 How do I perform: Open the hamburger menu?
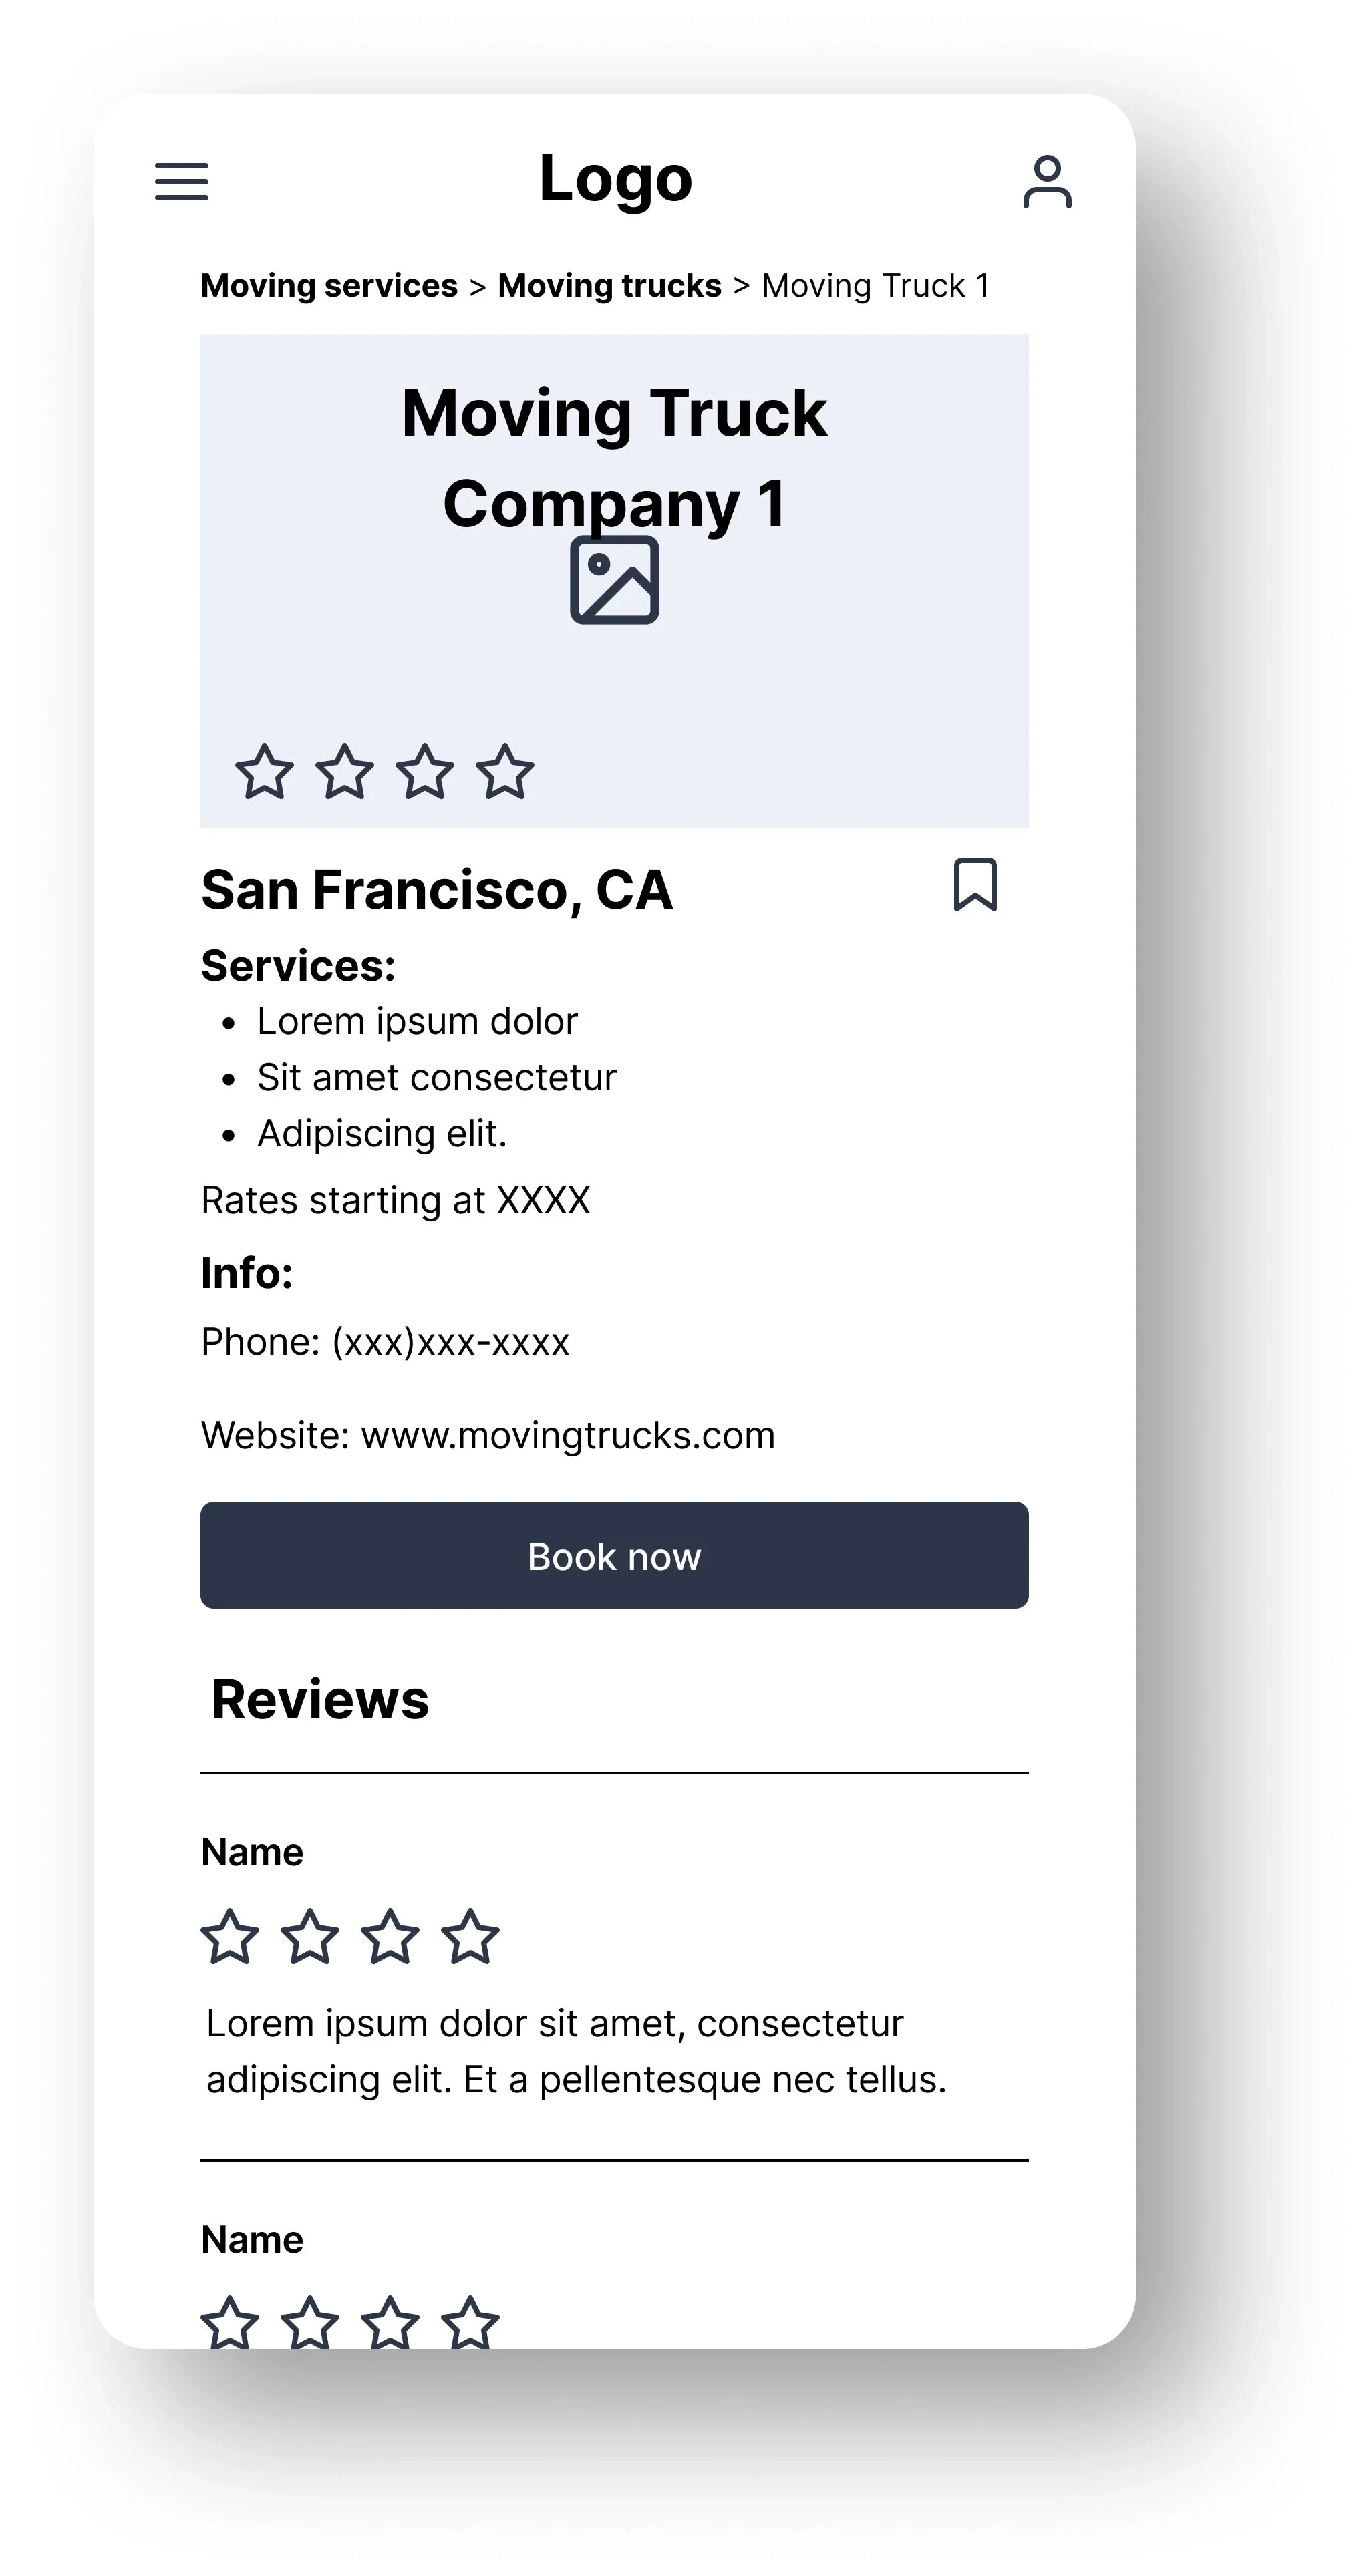pyautogui.click(x=181, y=182)
